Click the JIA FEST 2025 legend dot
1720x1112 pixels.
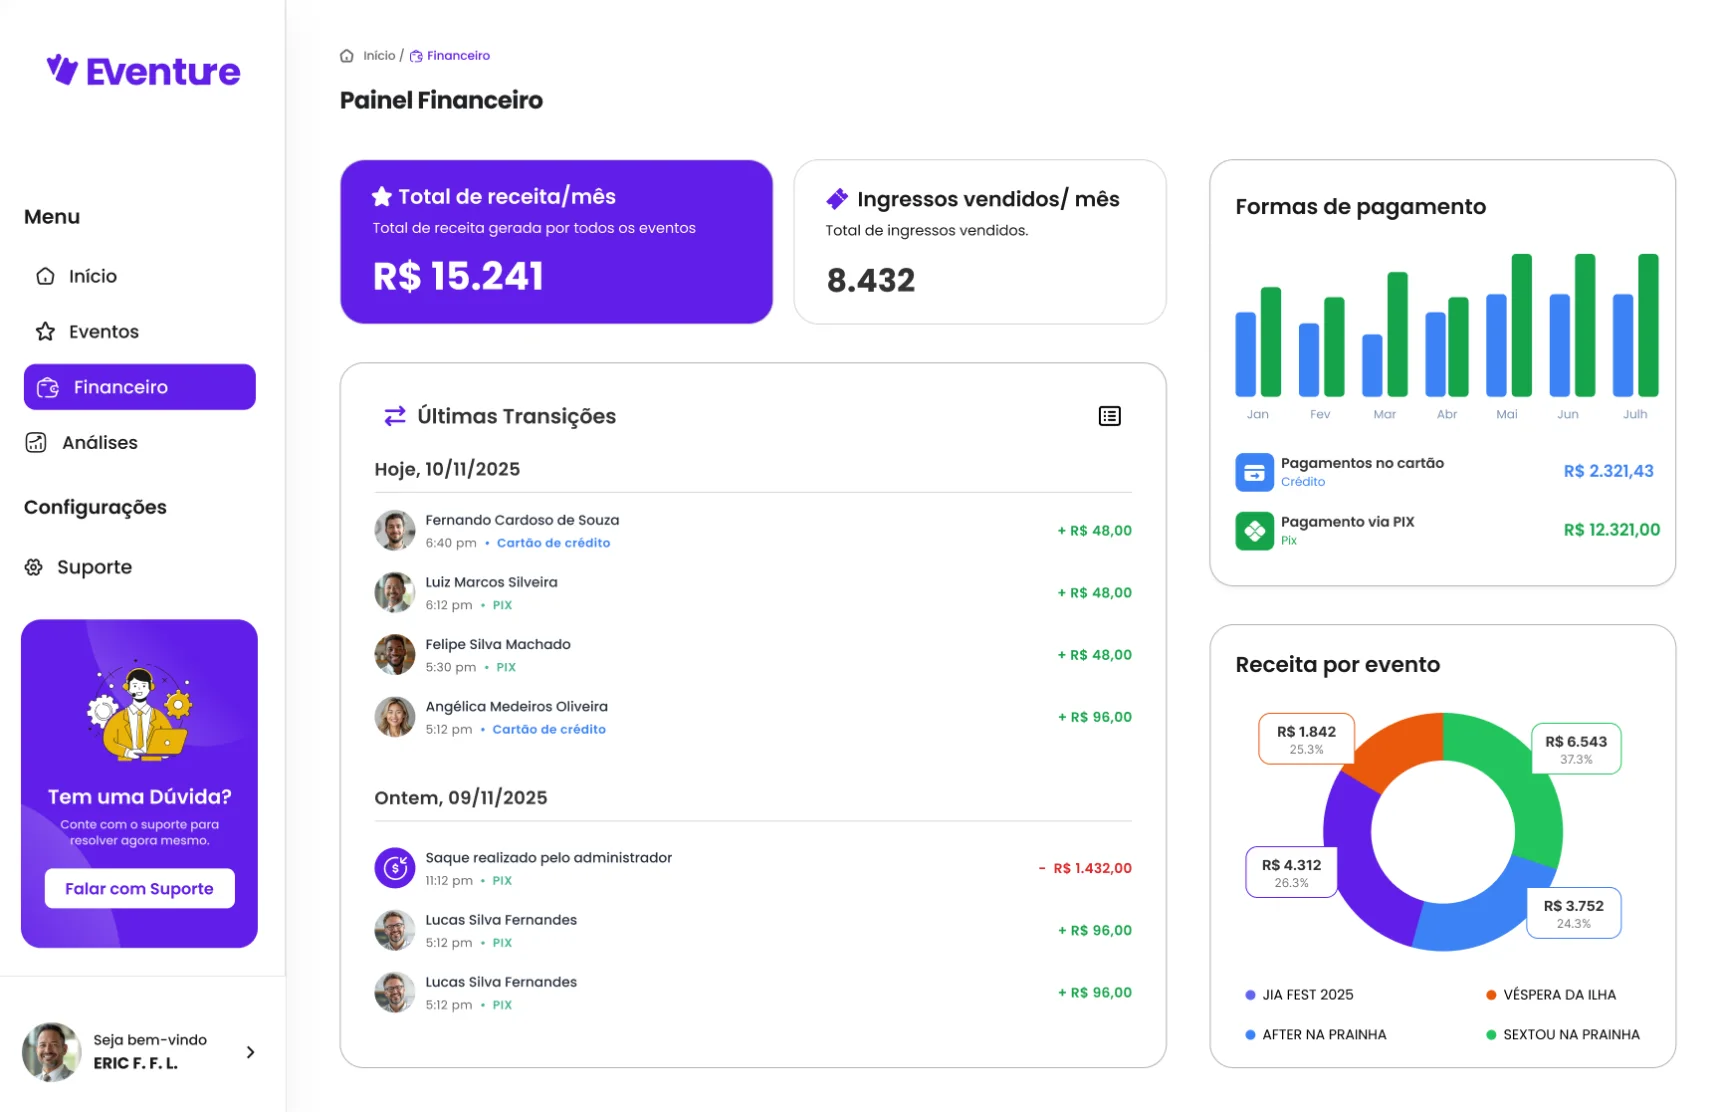pos(1250,995)
